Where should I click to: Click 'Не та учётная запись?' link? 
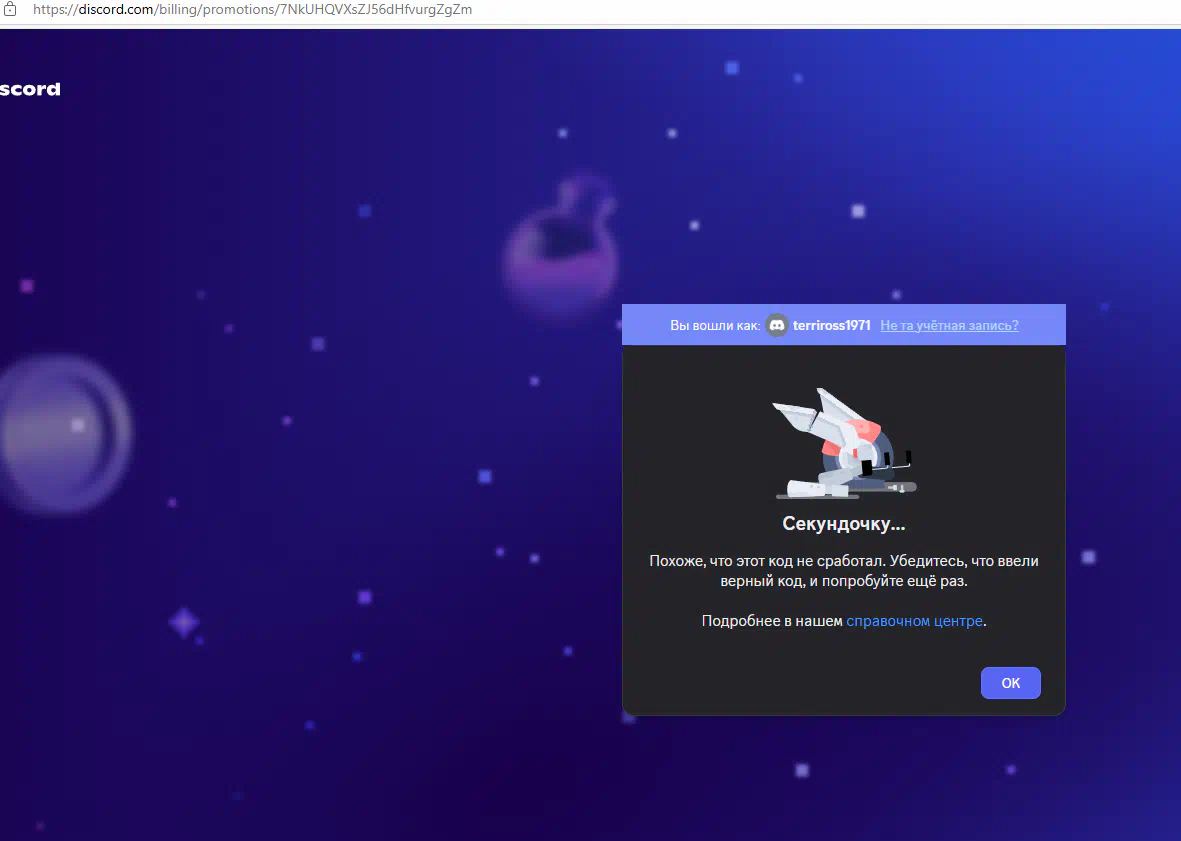[949, 325]
